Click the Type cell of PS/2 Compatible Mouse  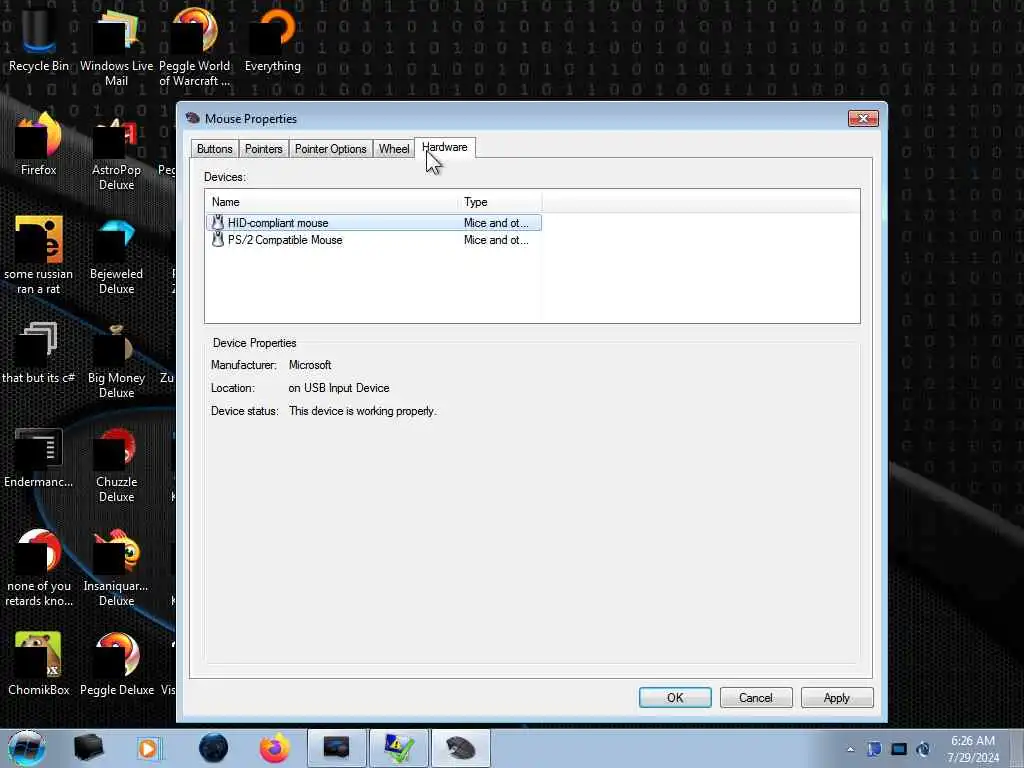point(496,240)
